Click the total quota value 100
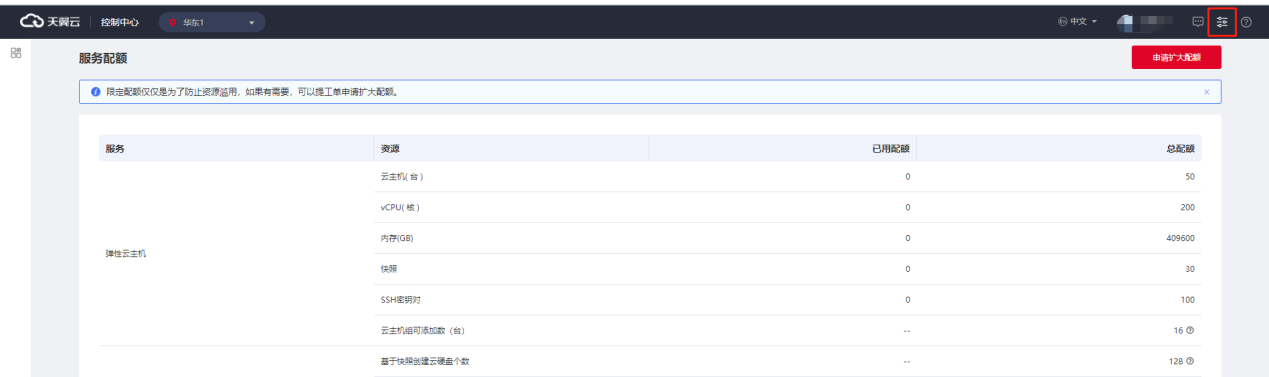This screenshot has width=1269, height=377. pos(1187,299)
